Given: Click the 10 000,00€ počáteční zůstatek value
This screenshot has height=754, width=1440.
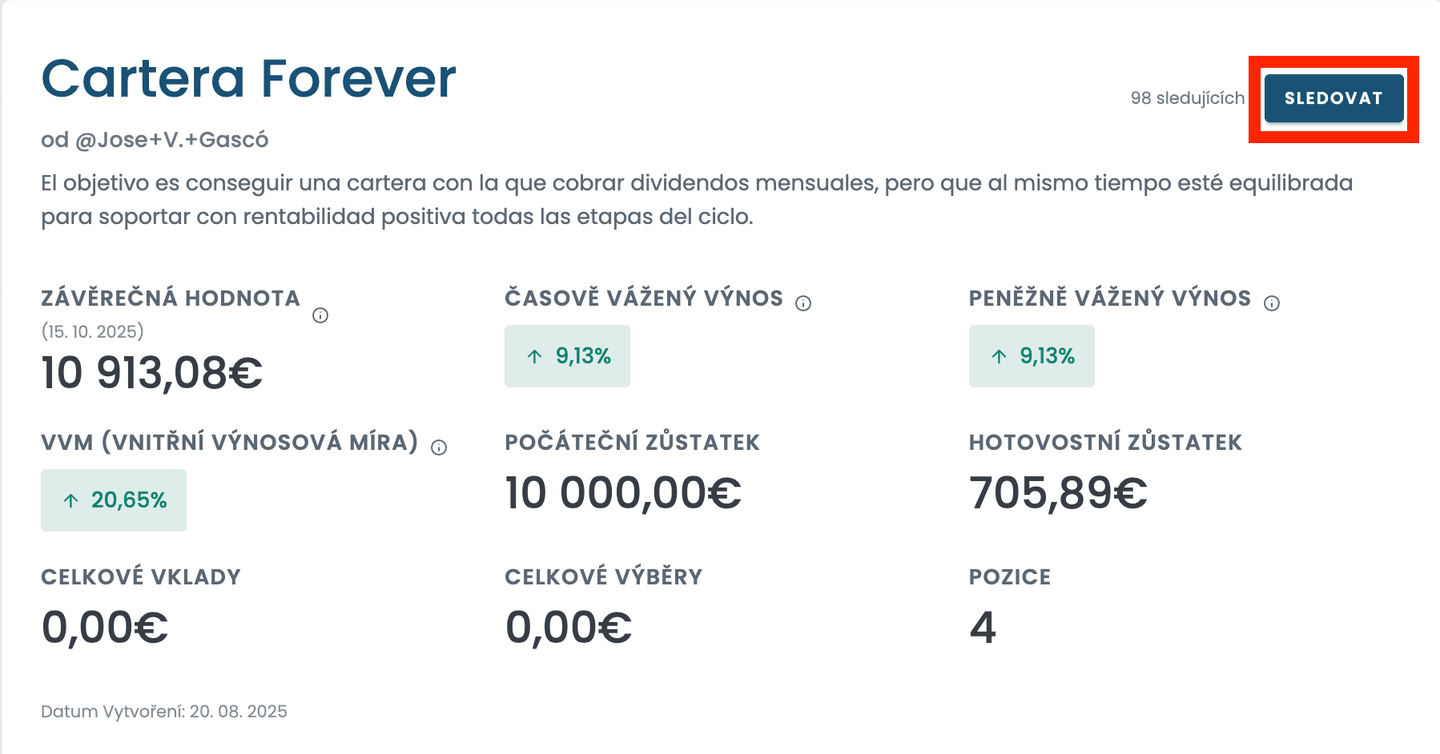Looking at the screenshot, I should pos(623,493).
